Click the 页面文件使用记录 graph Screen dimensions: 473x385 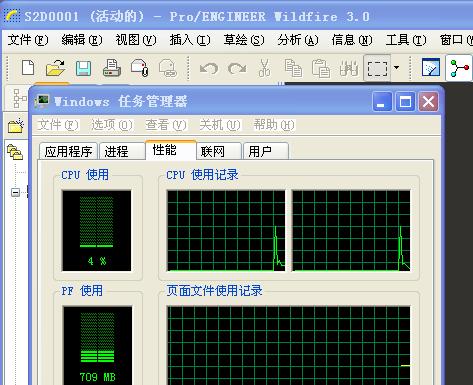(x=289, y=345)
